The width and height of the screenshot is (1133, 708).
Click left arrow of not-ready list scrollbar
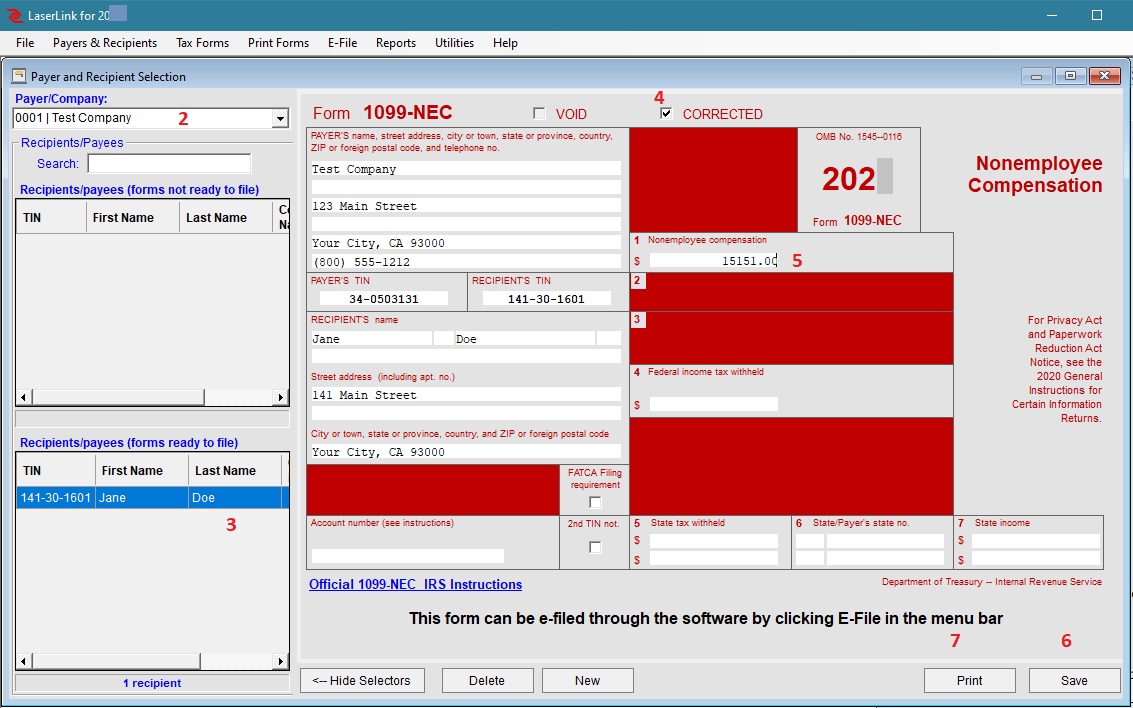click(x=24, y=397)
